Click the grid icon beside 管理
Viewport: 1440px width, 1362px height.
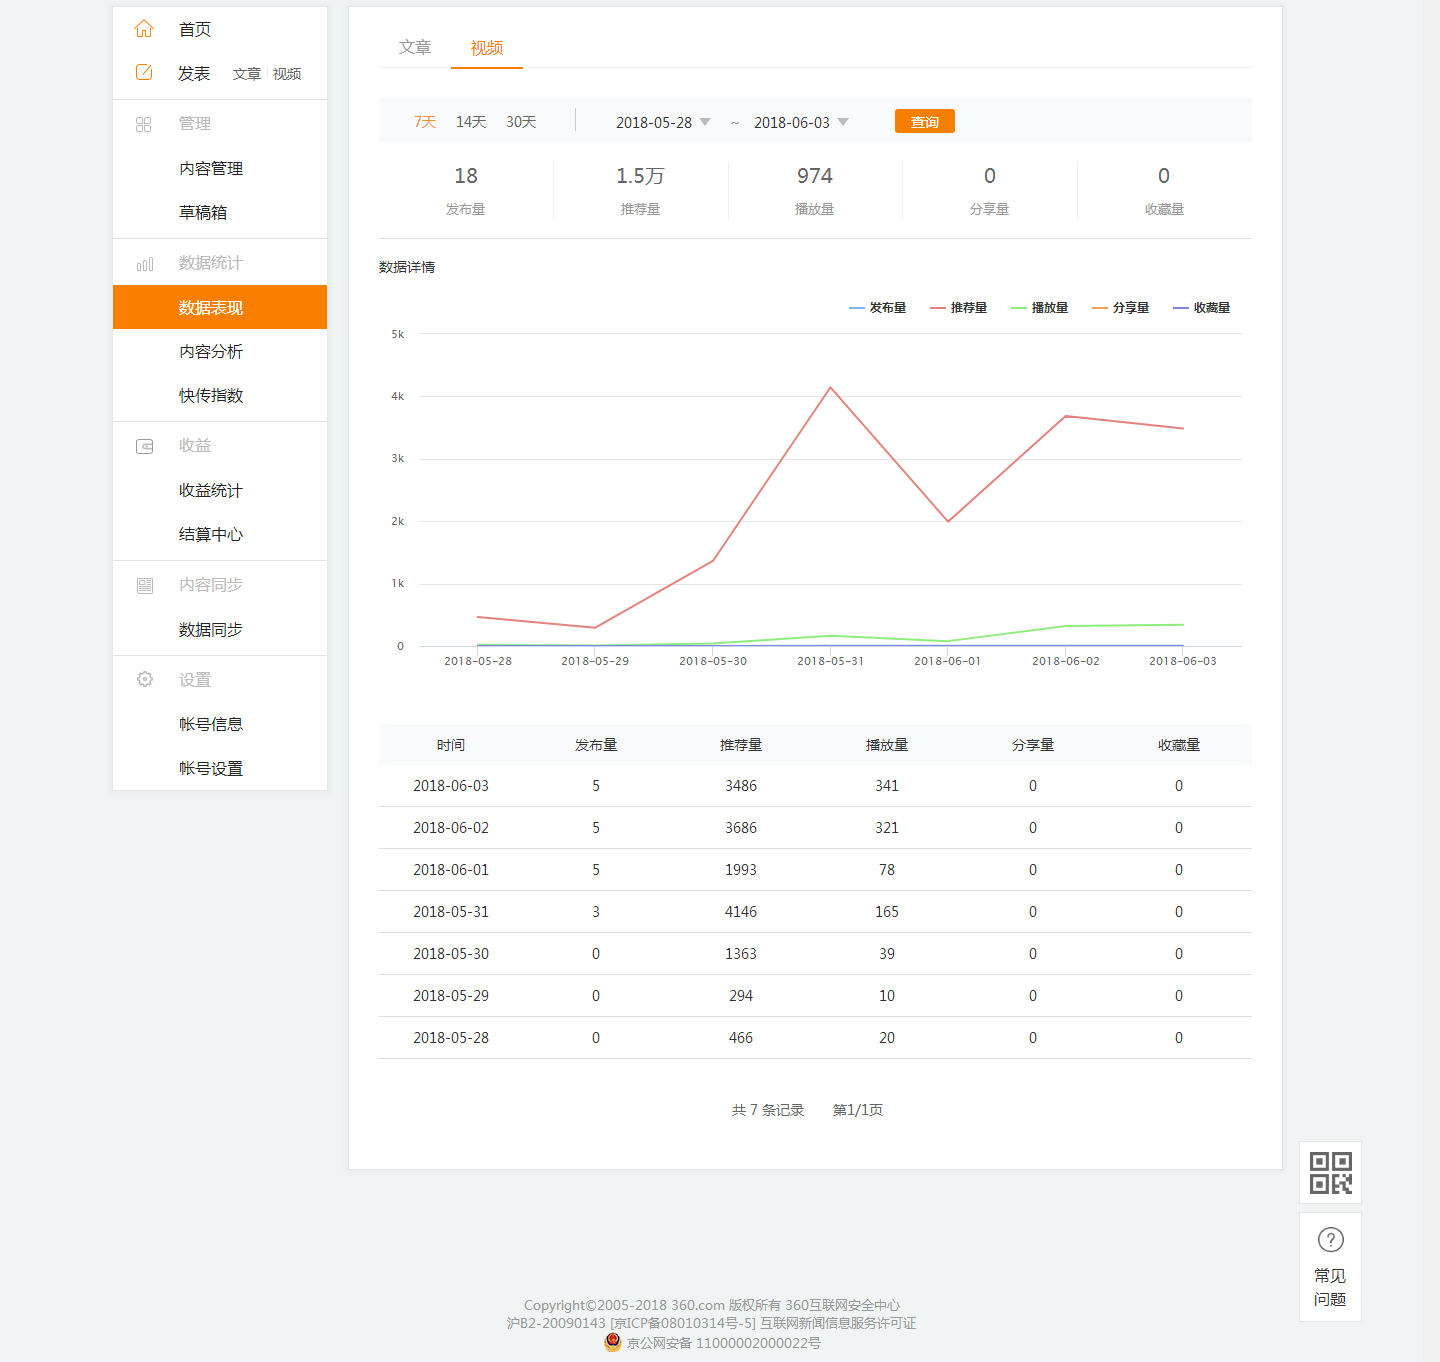click(x=144, y=124)
